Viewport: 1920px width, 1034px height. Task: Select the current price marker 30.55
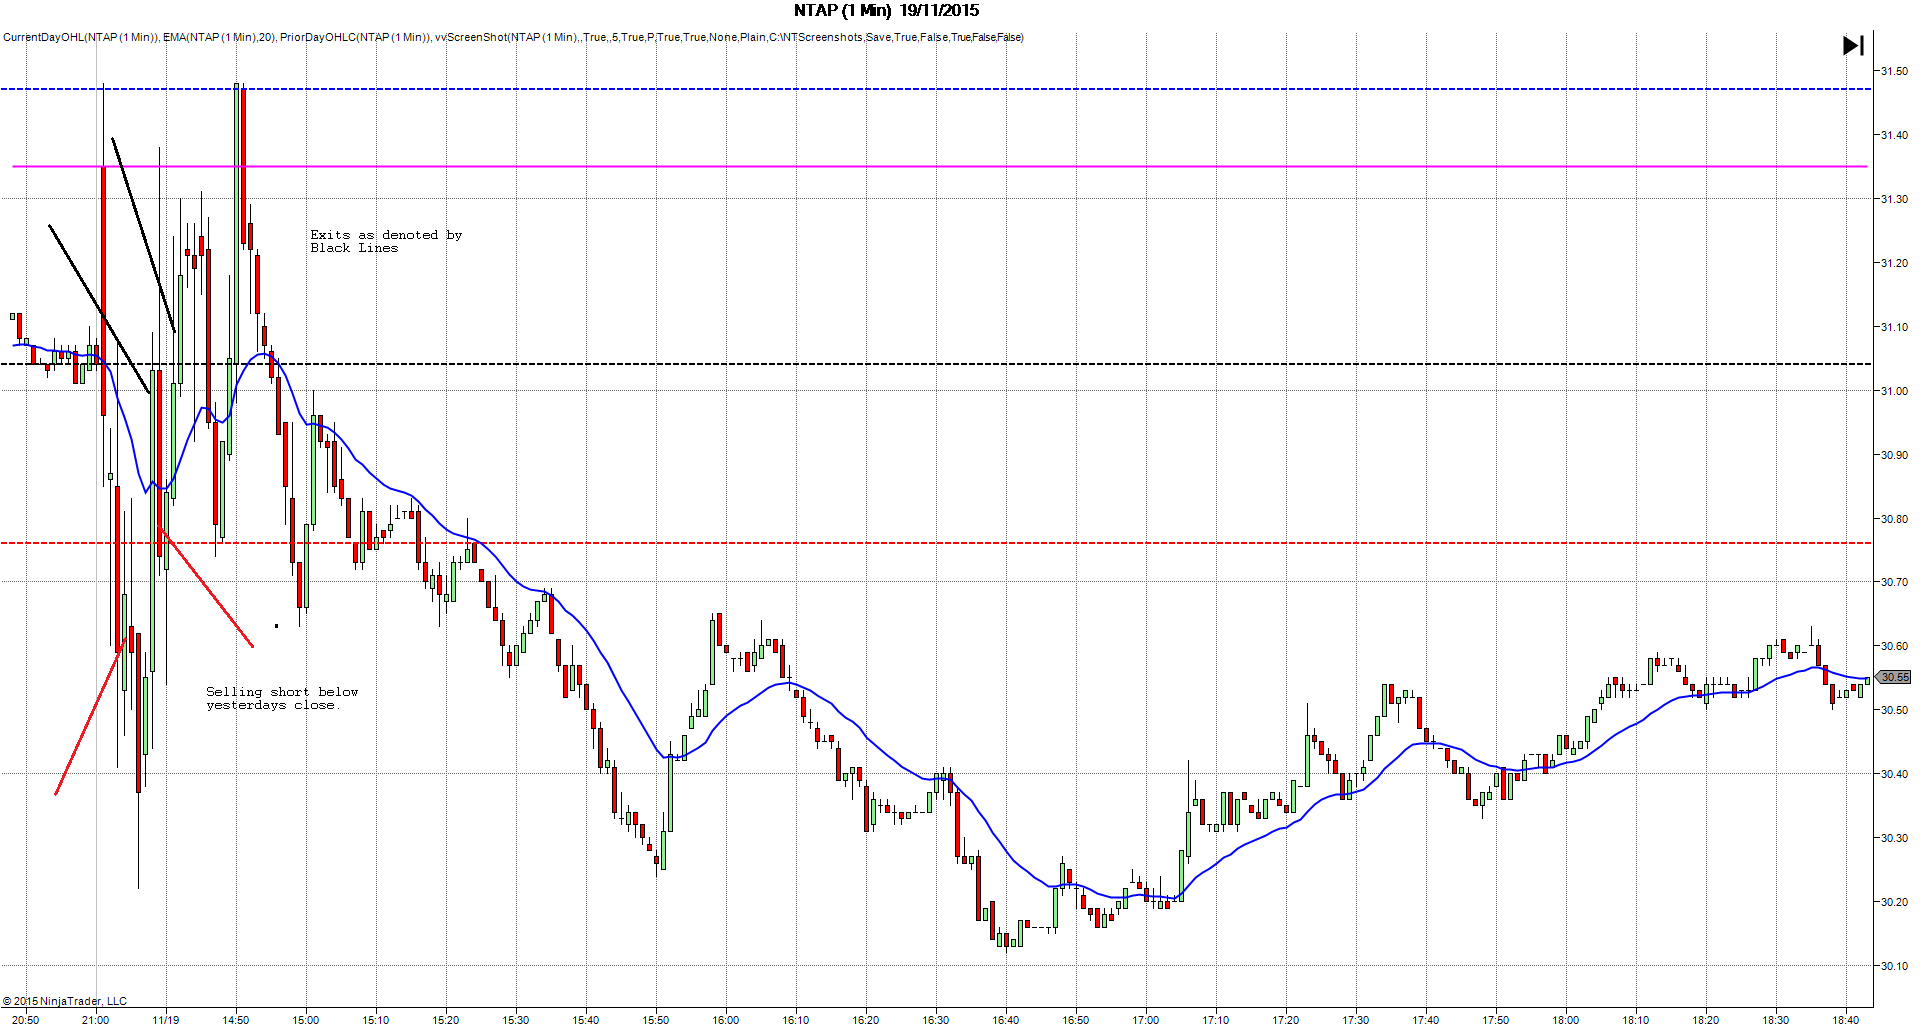click(x=1894, y=677)
